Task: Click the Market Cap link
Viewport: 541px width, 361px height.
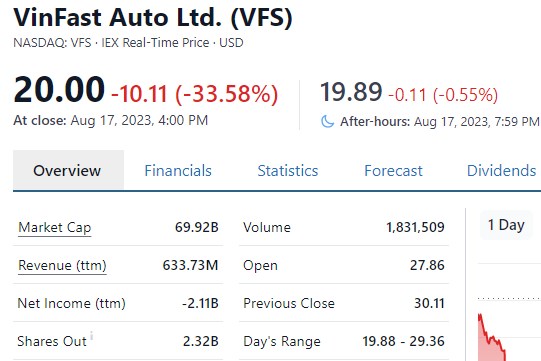Action: [55, 227]
